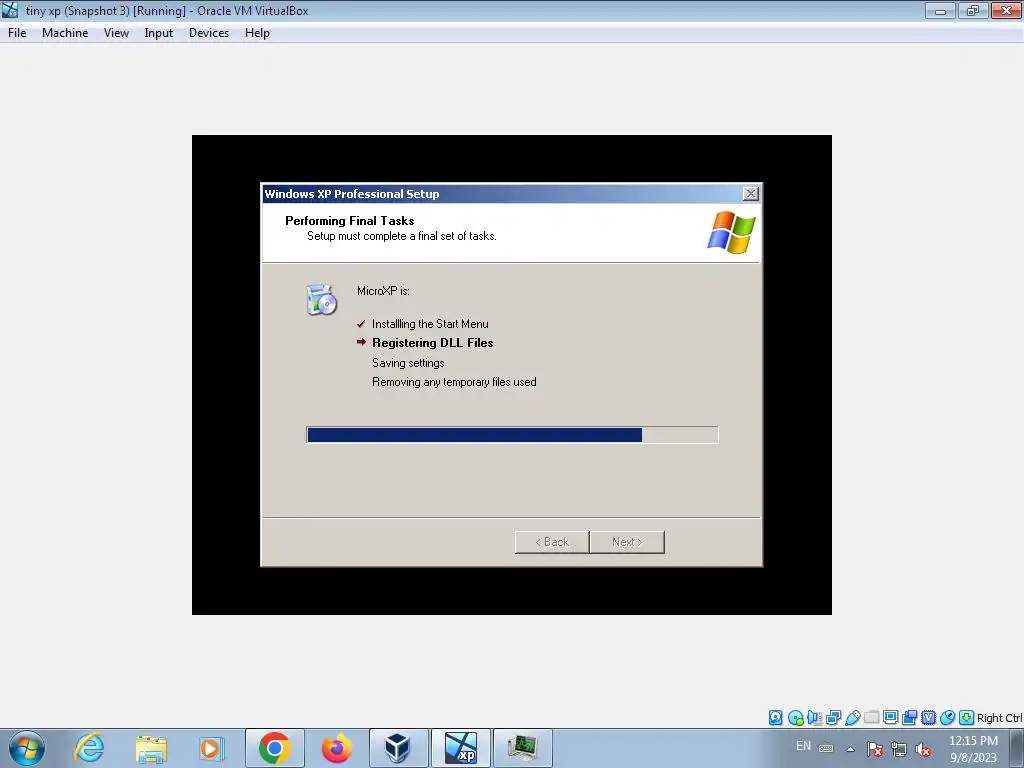Open Firefox from the taskbar
This screenshot has height=768, width=1024.
coord(337,748)
